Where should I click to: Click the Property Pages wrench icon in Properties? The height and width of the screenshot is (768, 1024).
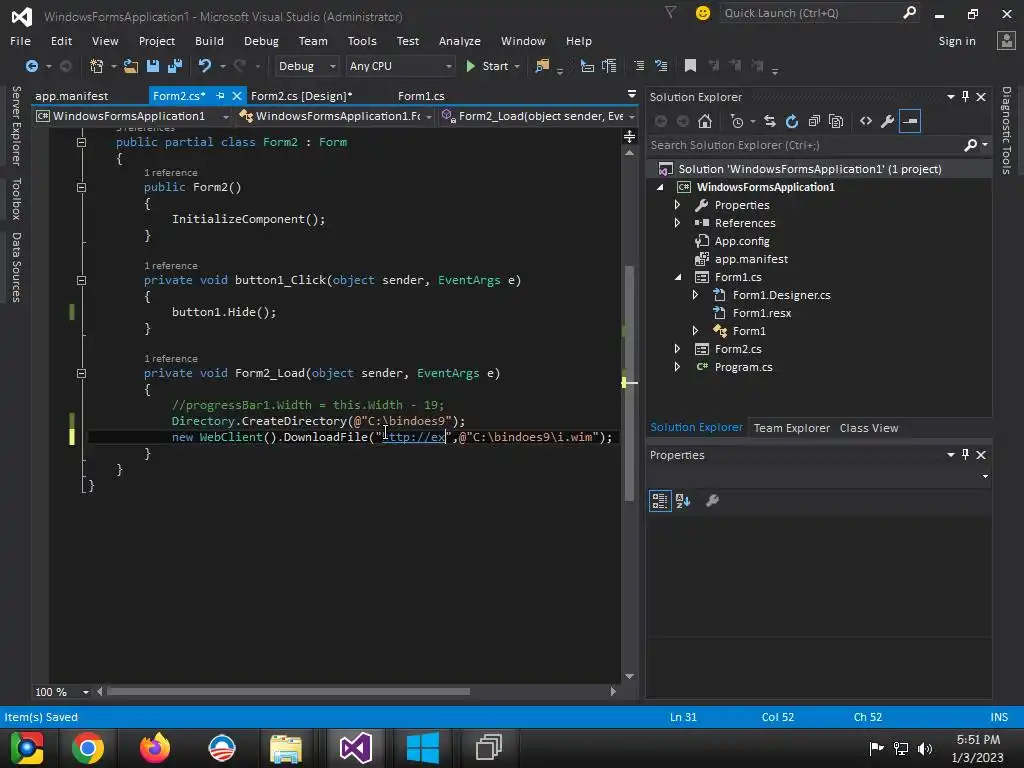[712, 501]
